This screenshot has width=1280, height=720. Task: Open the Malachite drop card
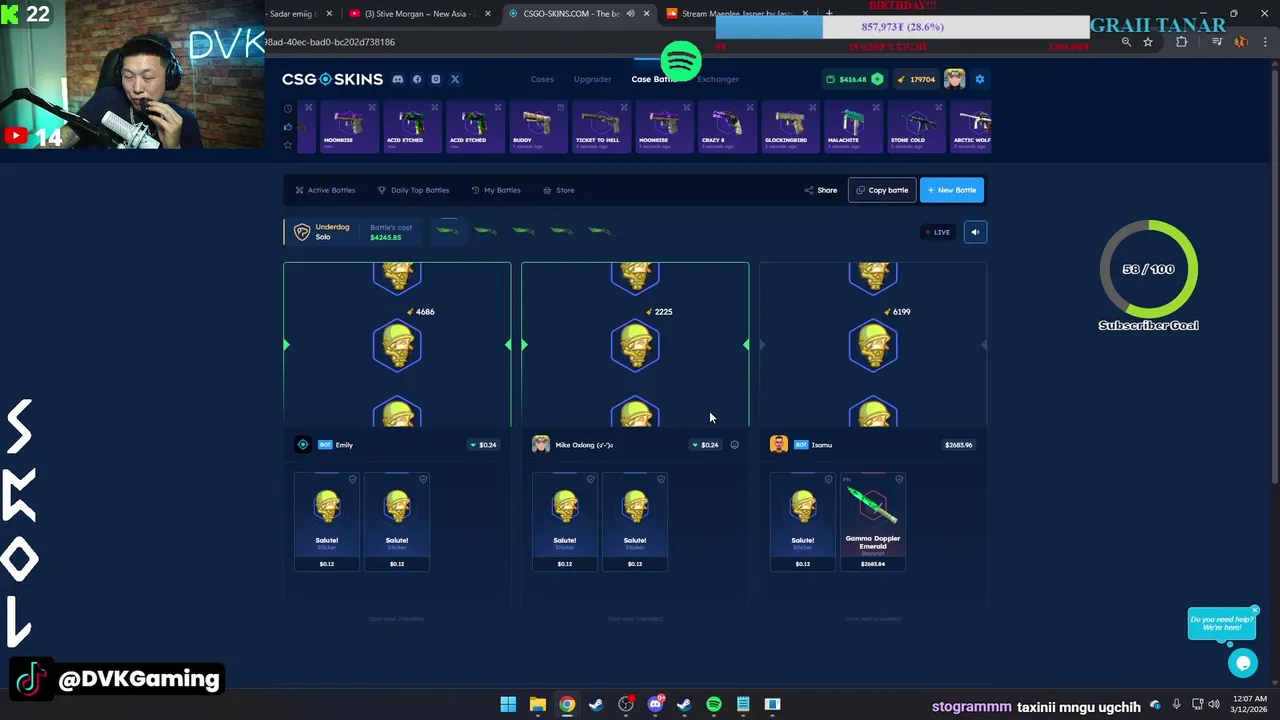click(852, 127)
